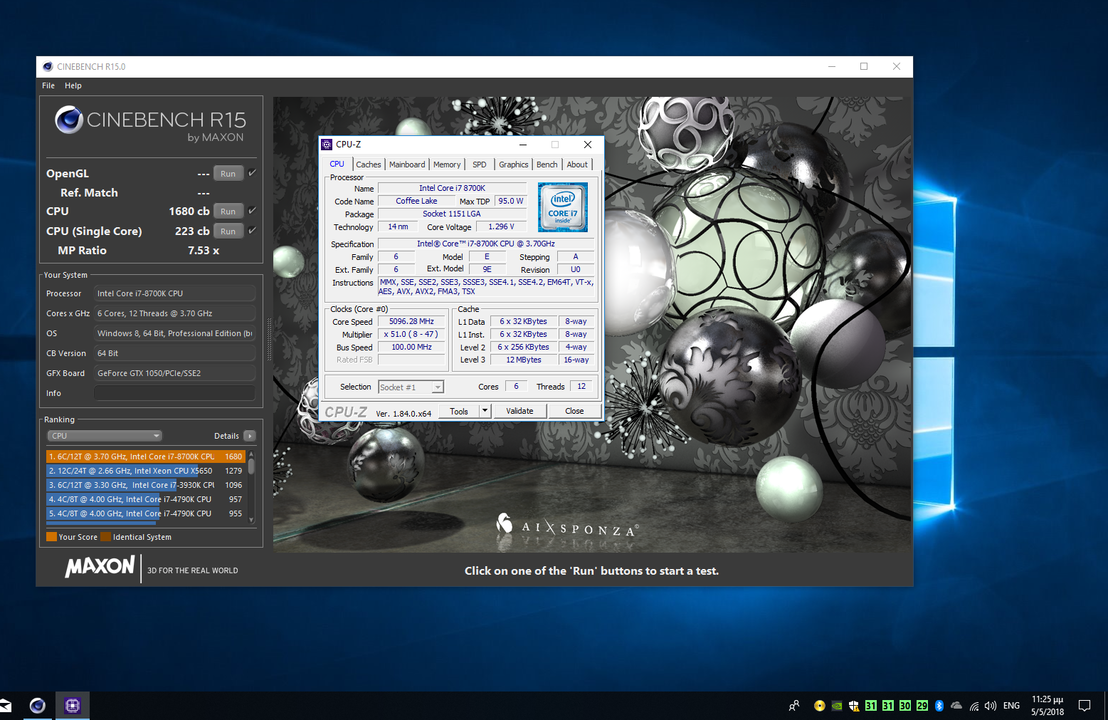Open the Bluetooth tray icon
1108x720 pixels.
pyautogui.click(x=939, y=705)
